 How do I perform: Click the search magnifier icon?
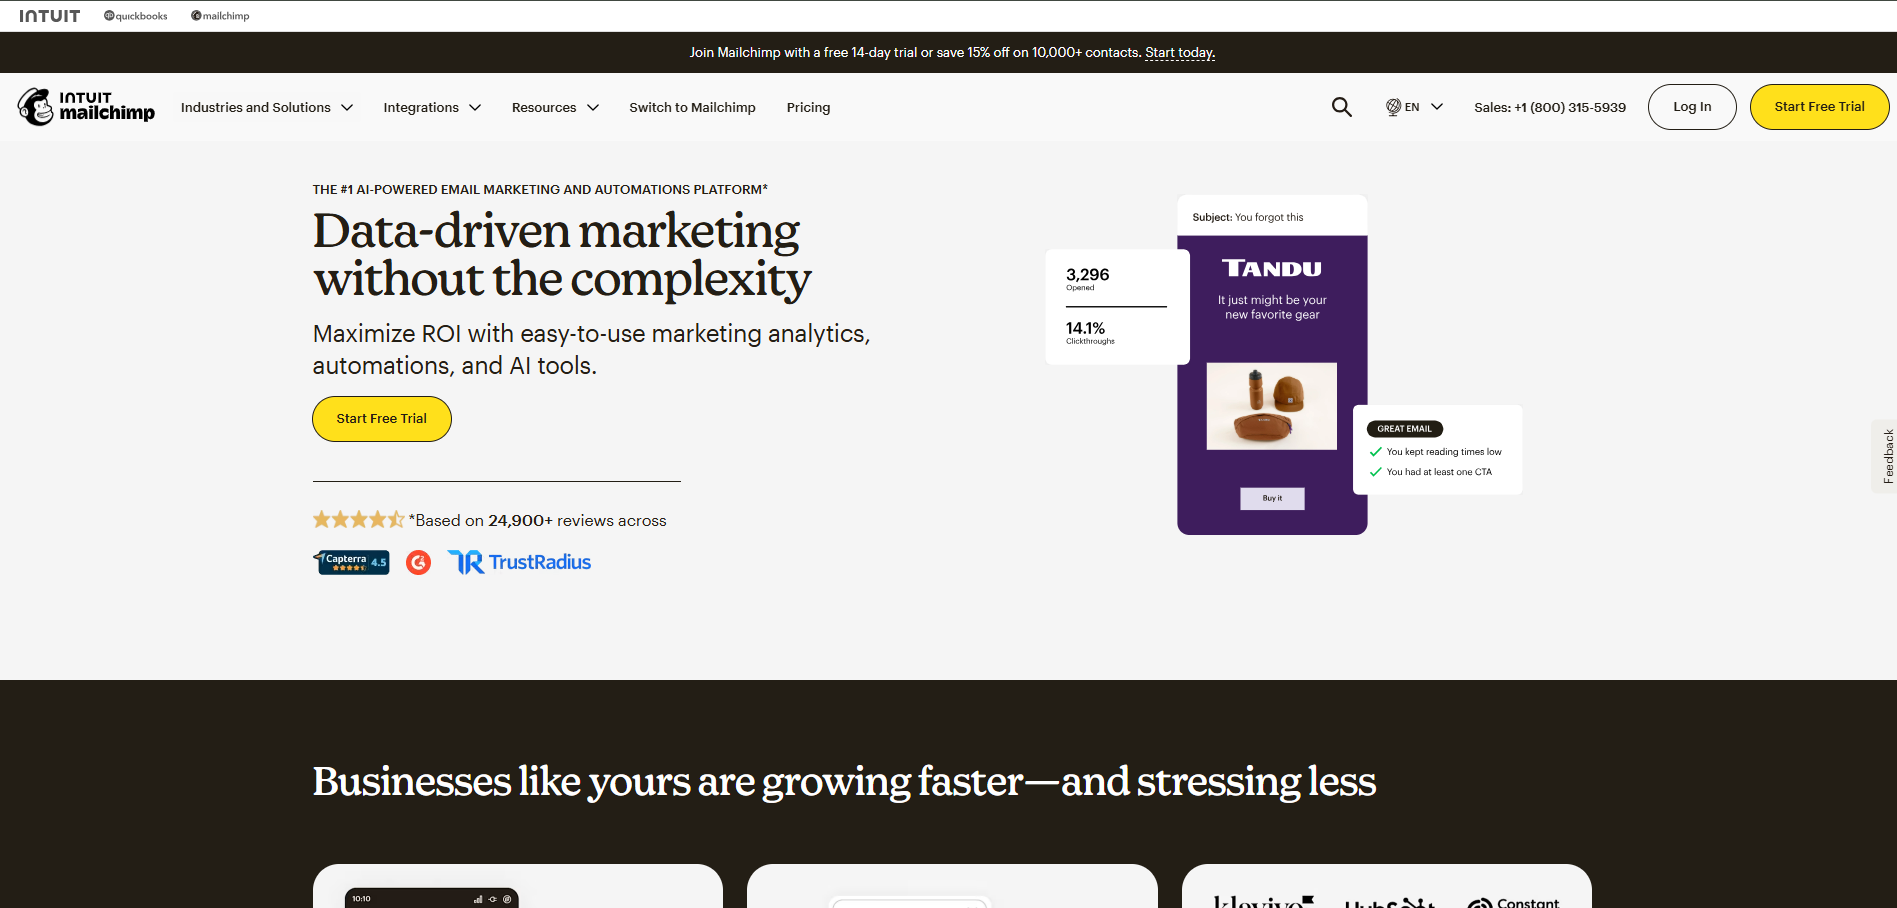[1341, 106]
